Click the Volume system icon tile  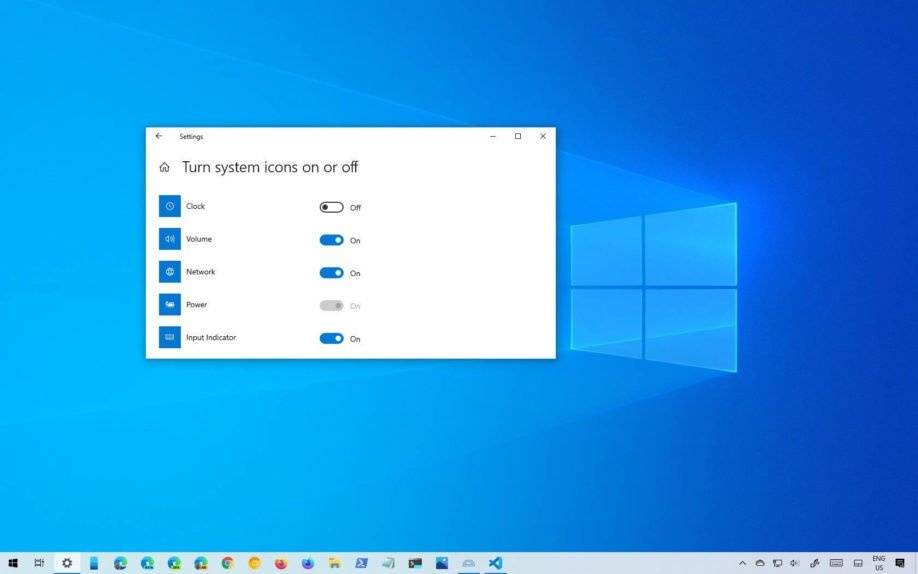coord(170,239)
